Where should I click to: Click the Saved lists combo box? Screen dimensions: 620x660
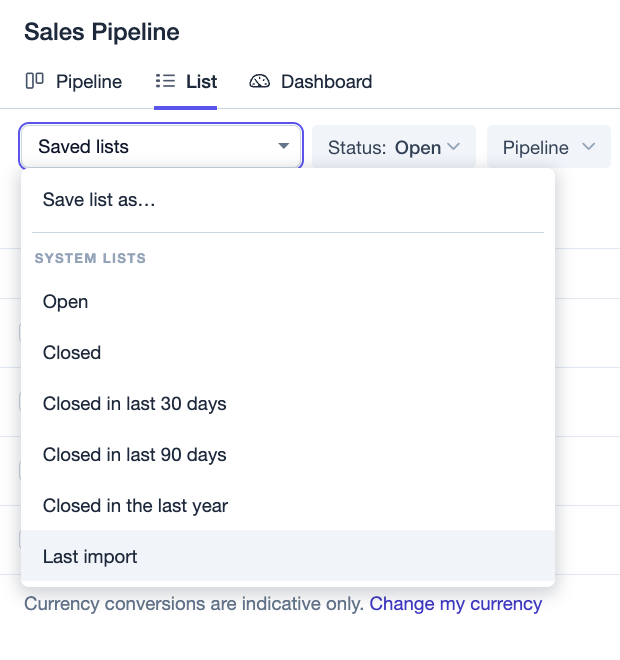coord(161,146)
